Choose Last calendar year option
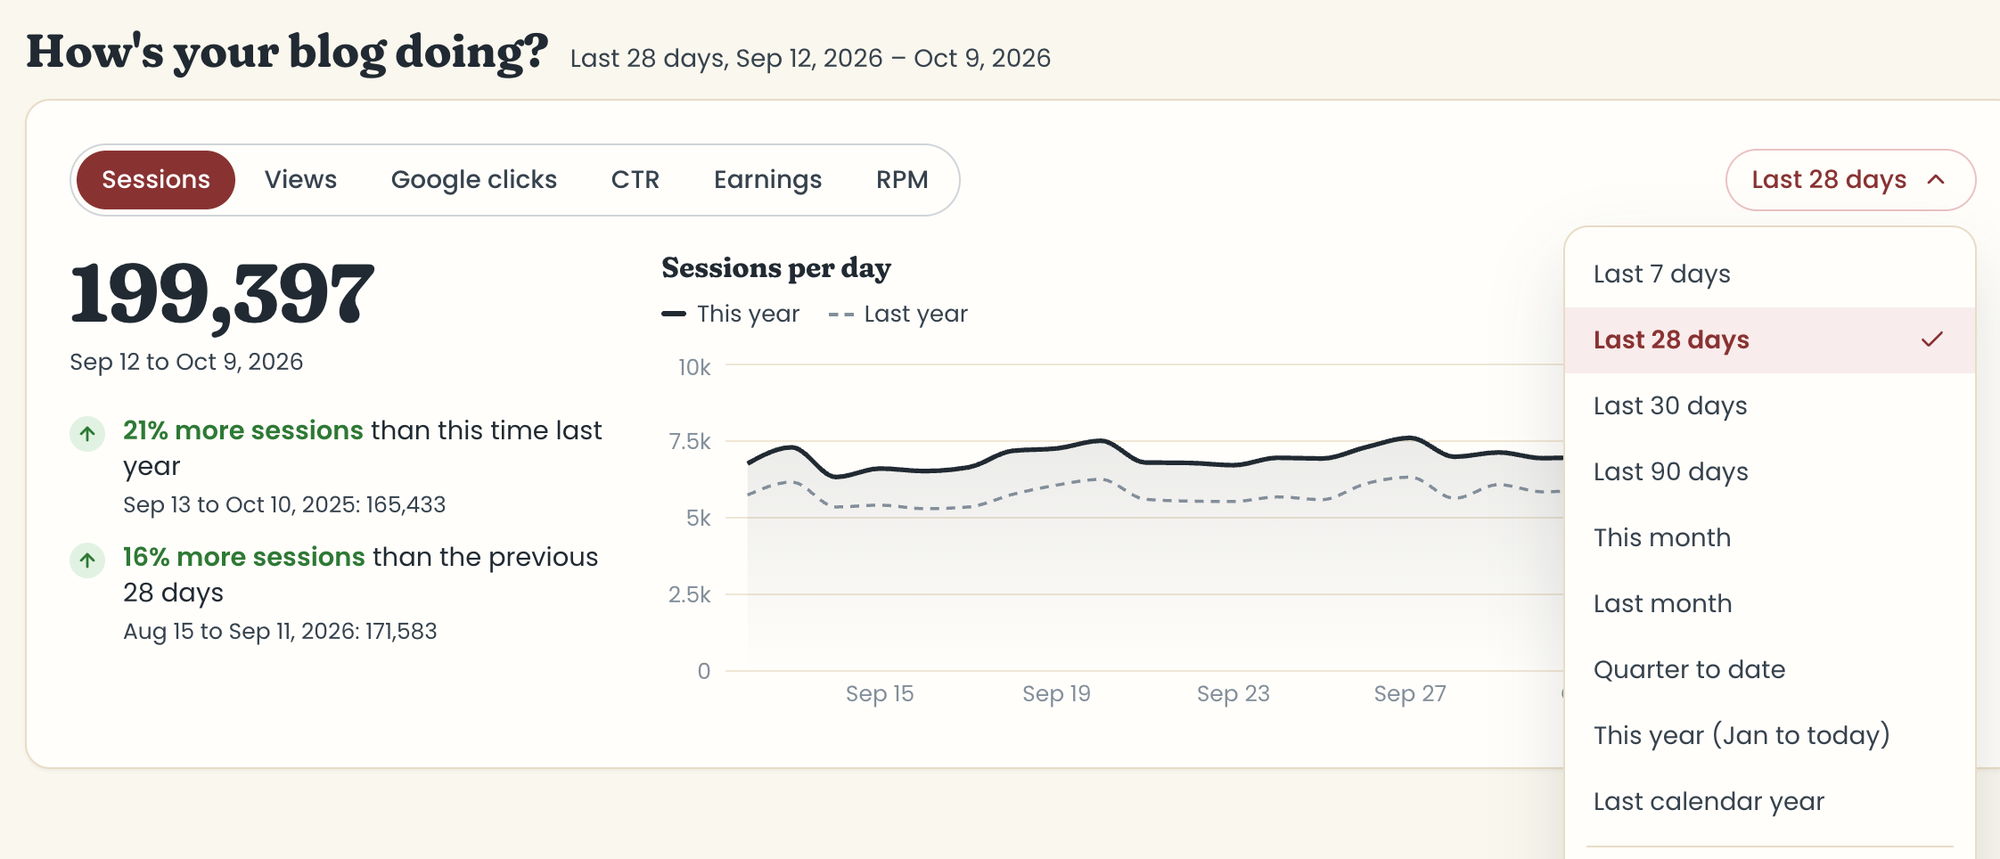2000x859 pixels. point(1770,802)
